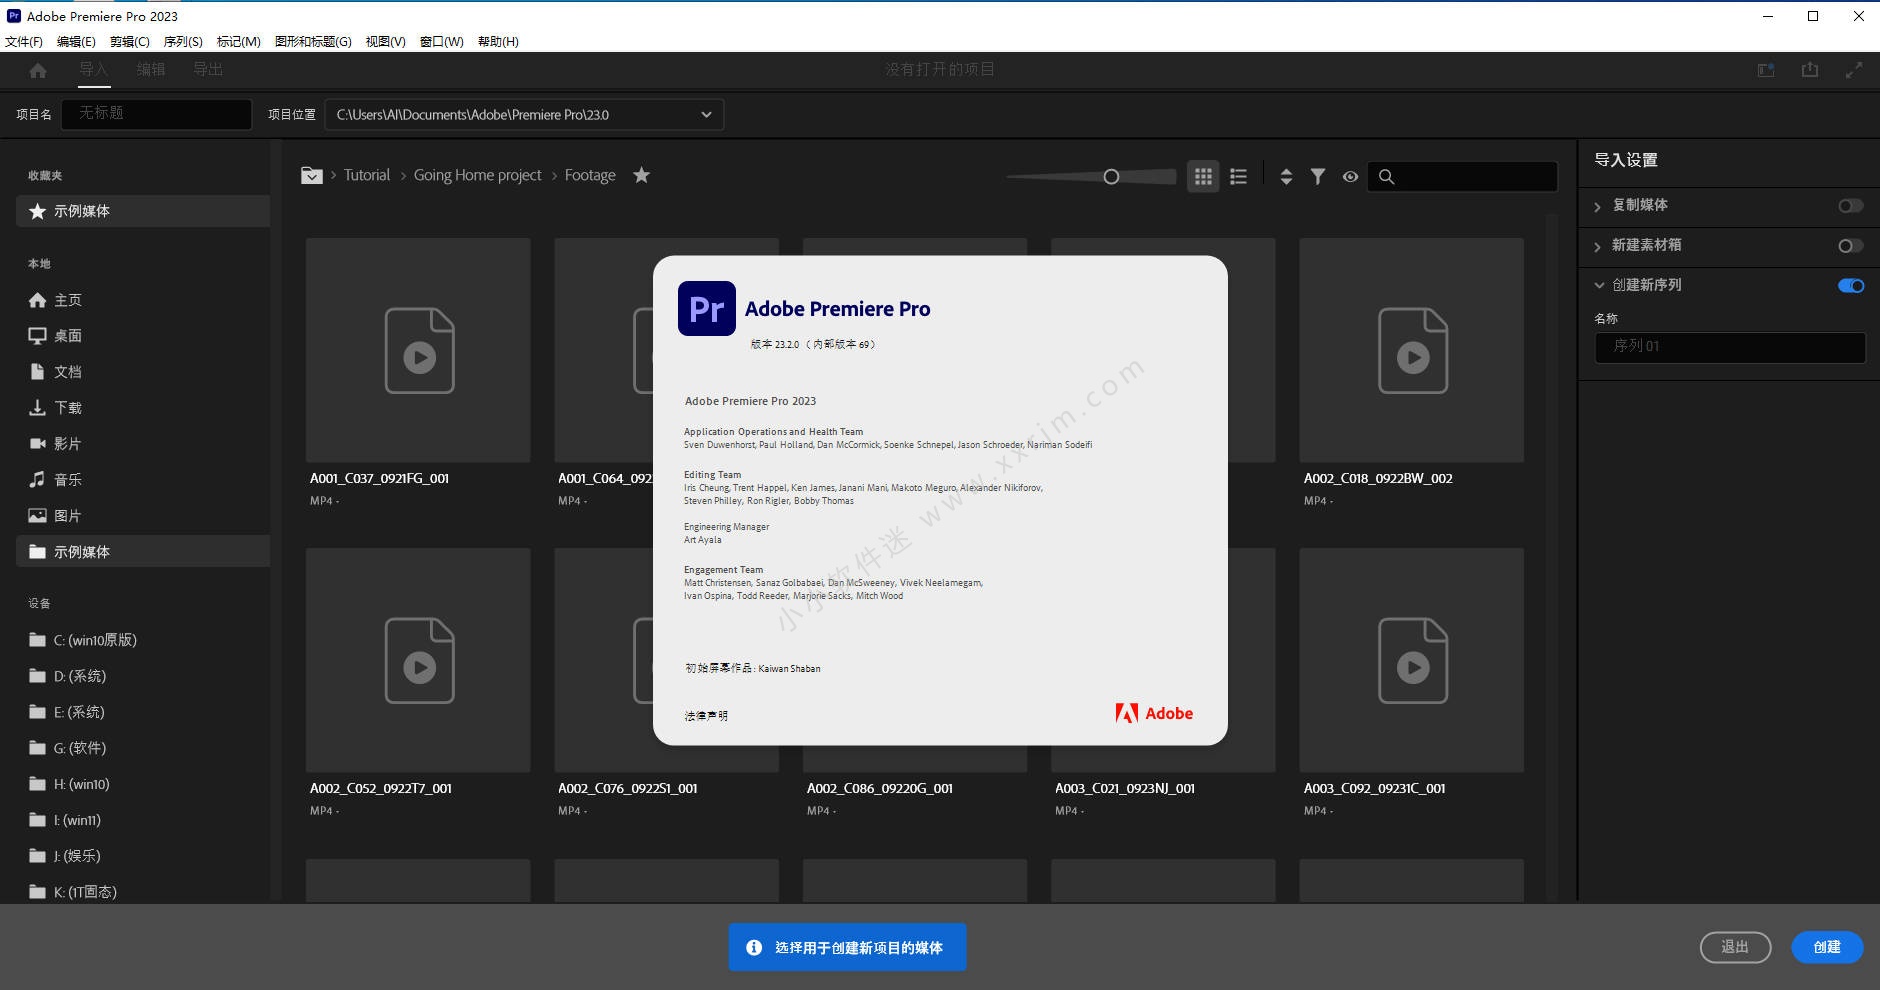Click the 法律声明 link in About dialog
This screenshot has width=1880, height=990.
click(706, 716)
